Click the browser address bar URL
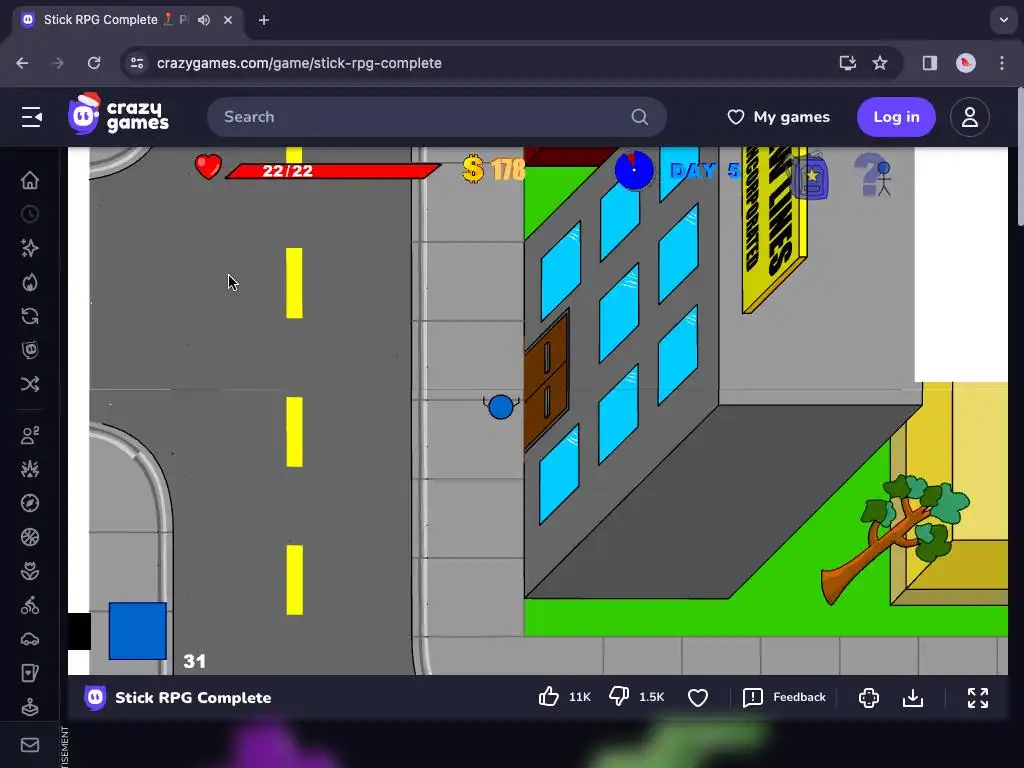 tap(299, 63)
